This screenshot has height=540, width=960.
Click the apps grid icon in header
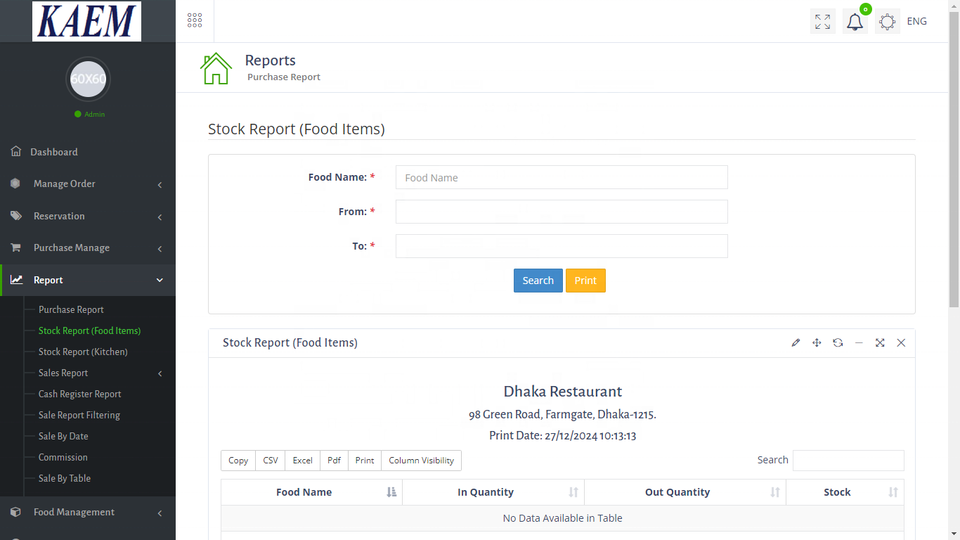(195, 21)
